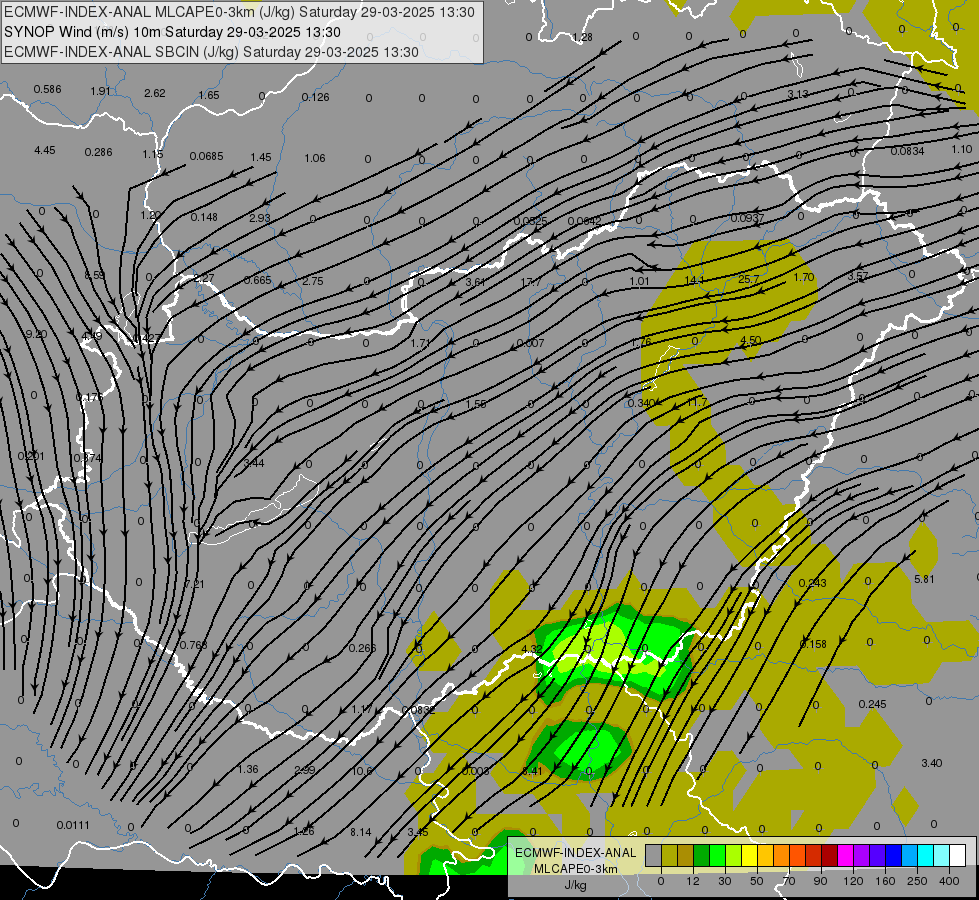979x900 pixels.
Task: Click the map value 2.75
Action: coord(312,281)
